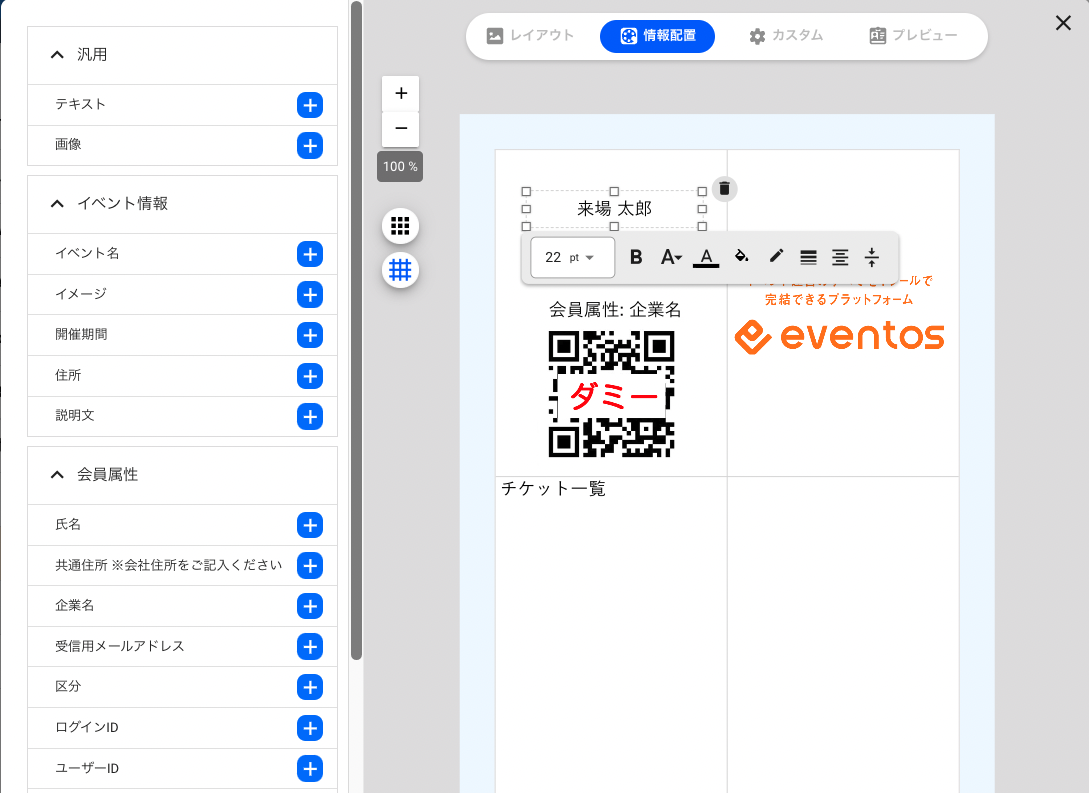Delete the selected 来場 太郎 element
The height and width of the screenshot is (793, 1089).
pyautogui.click(x=724, y=189)
